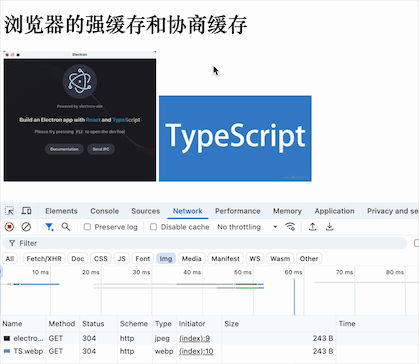419x364 pixels.
Task: Select the Network tab
Action: (188, 211)
